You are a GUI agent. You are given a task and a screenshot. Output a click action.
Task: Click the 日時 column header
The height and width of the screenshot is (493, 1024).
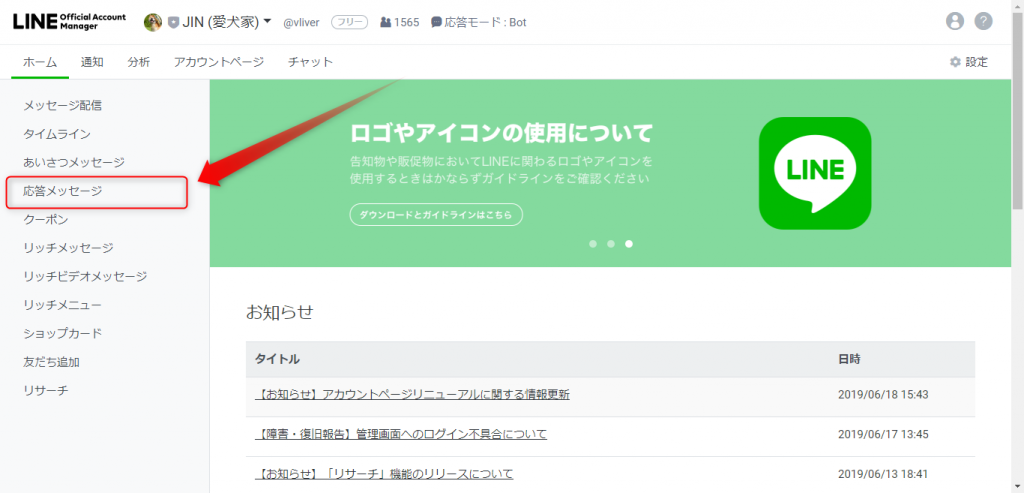849,358
